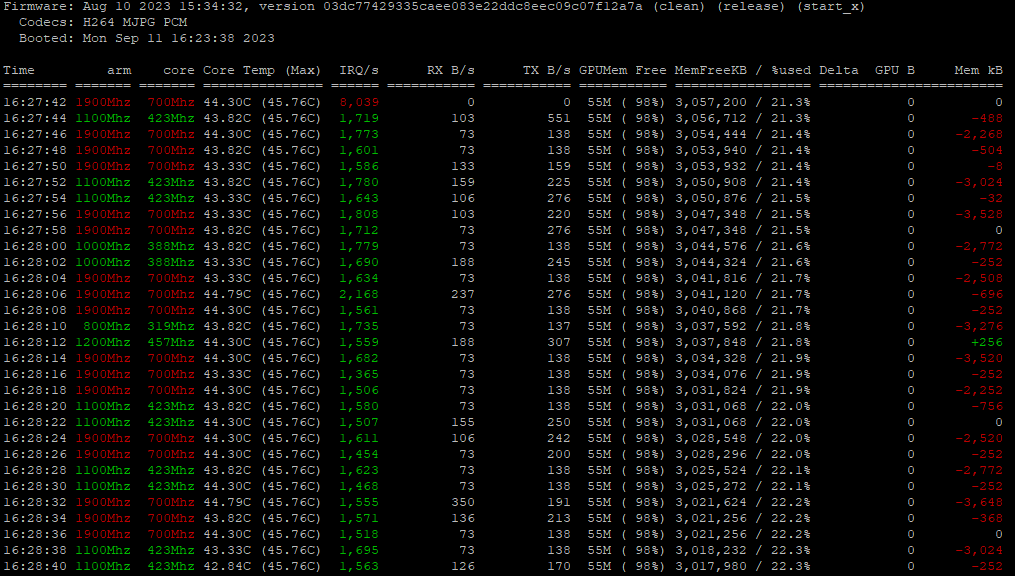
Task: Click the 551 TX bytes value
Action: 558,119
